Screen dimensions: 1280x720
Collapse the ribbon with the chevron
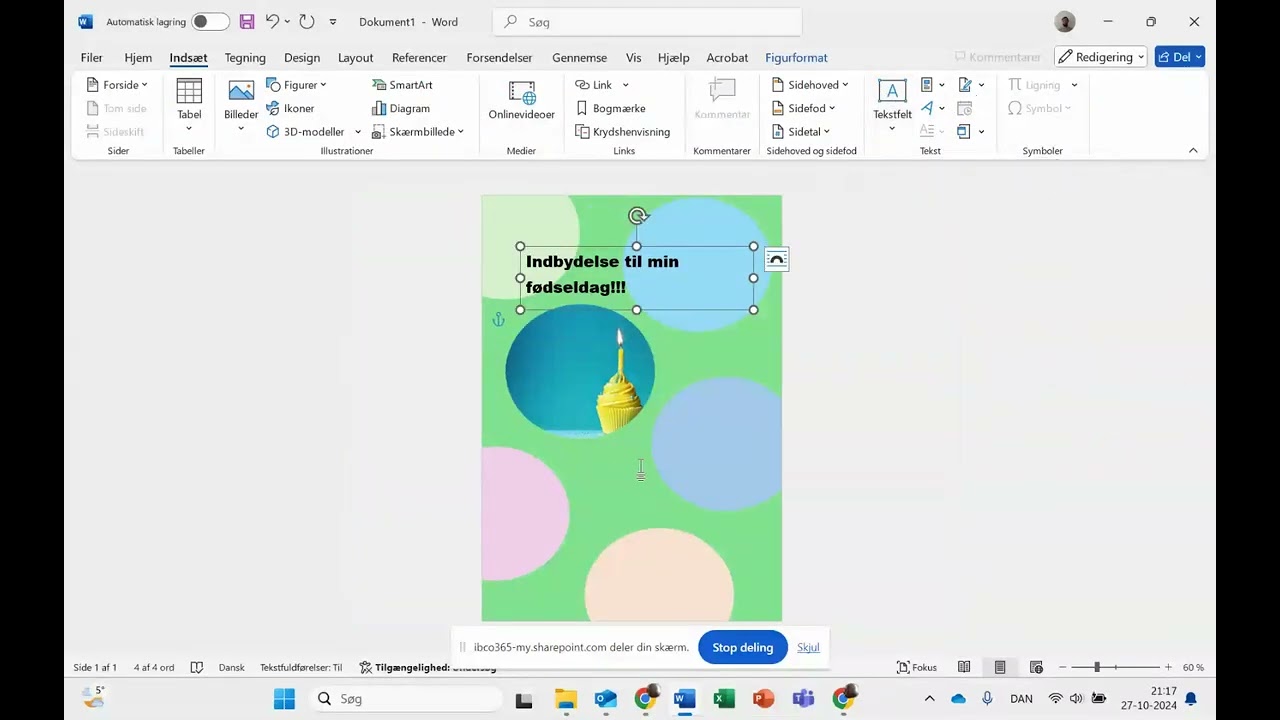(x=1193, y=151)
